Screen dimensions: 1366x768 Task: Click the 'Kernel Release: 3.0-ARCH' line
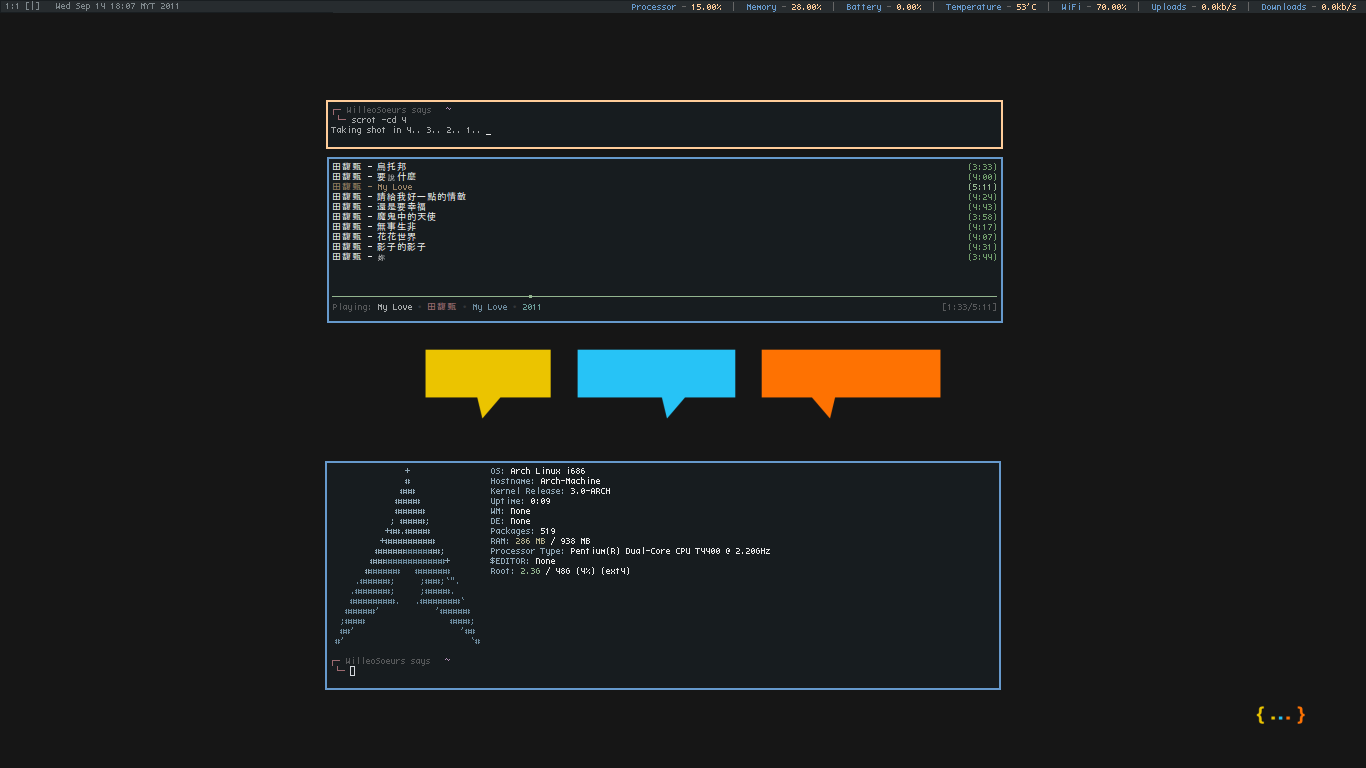pyautogui.click(x=550, y=491)
